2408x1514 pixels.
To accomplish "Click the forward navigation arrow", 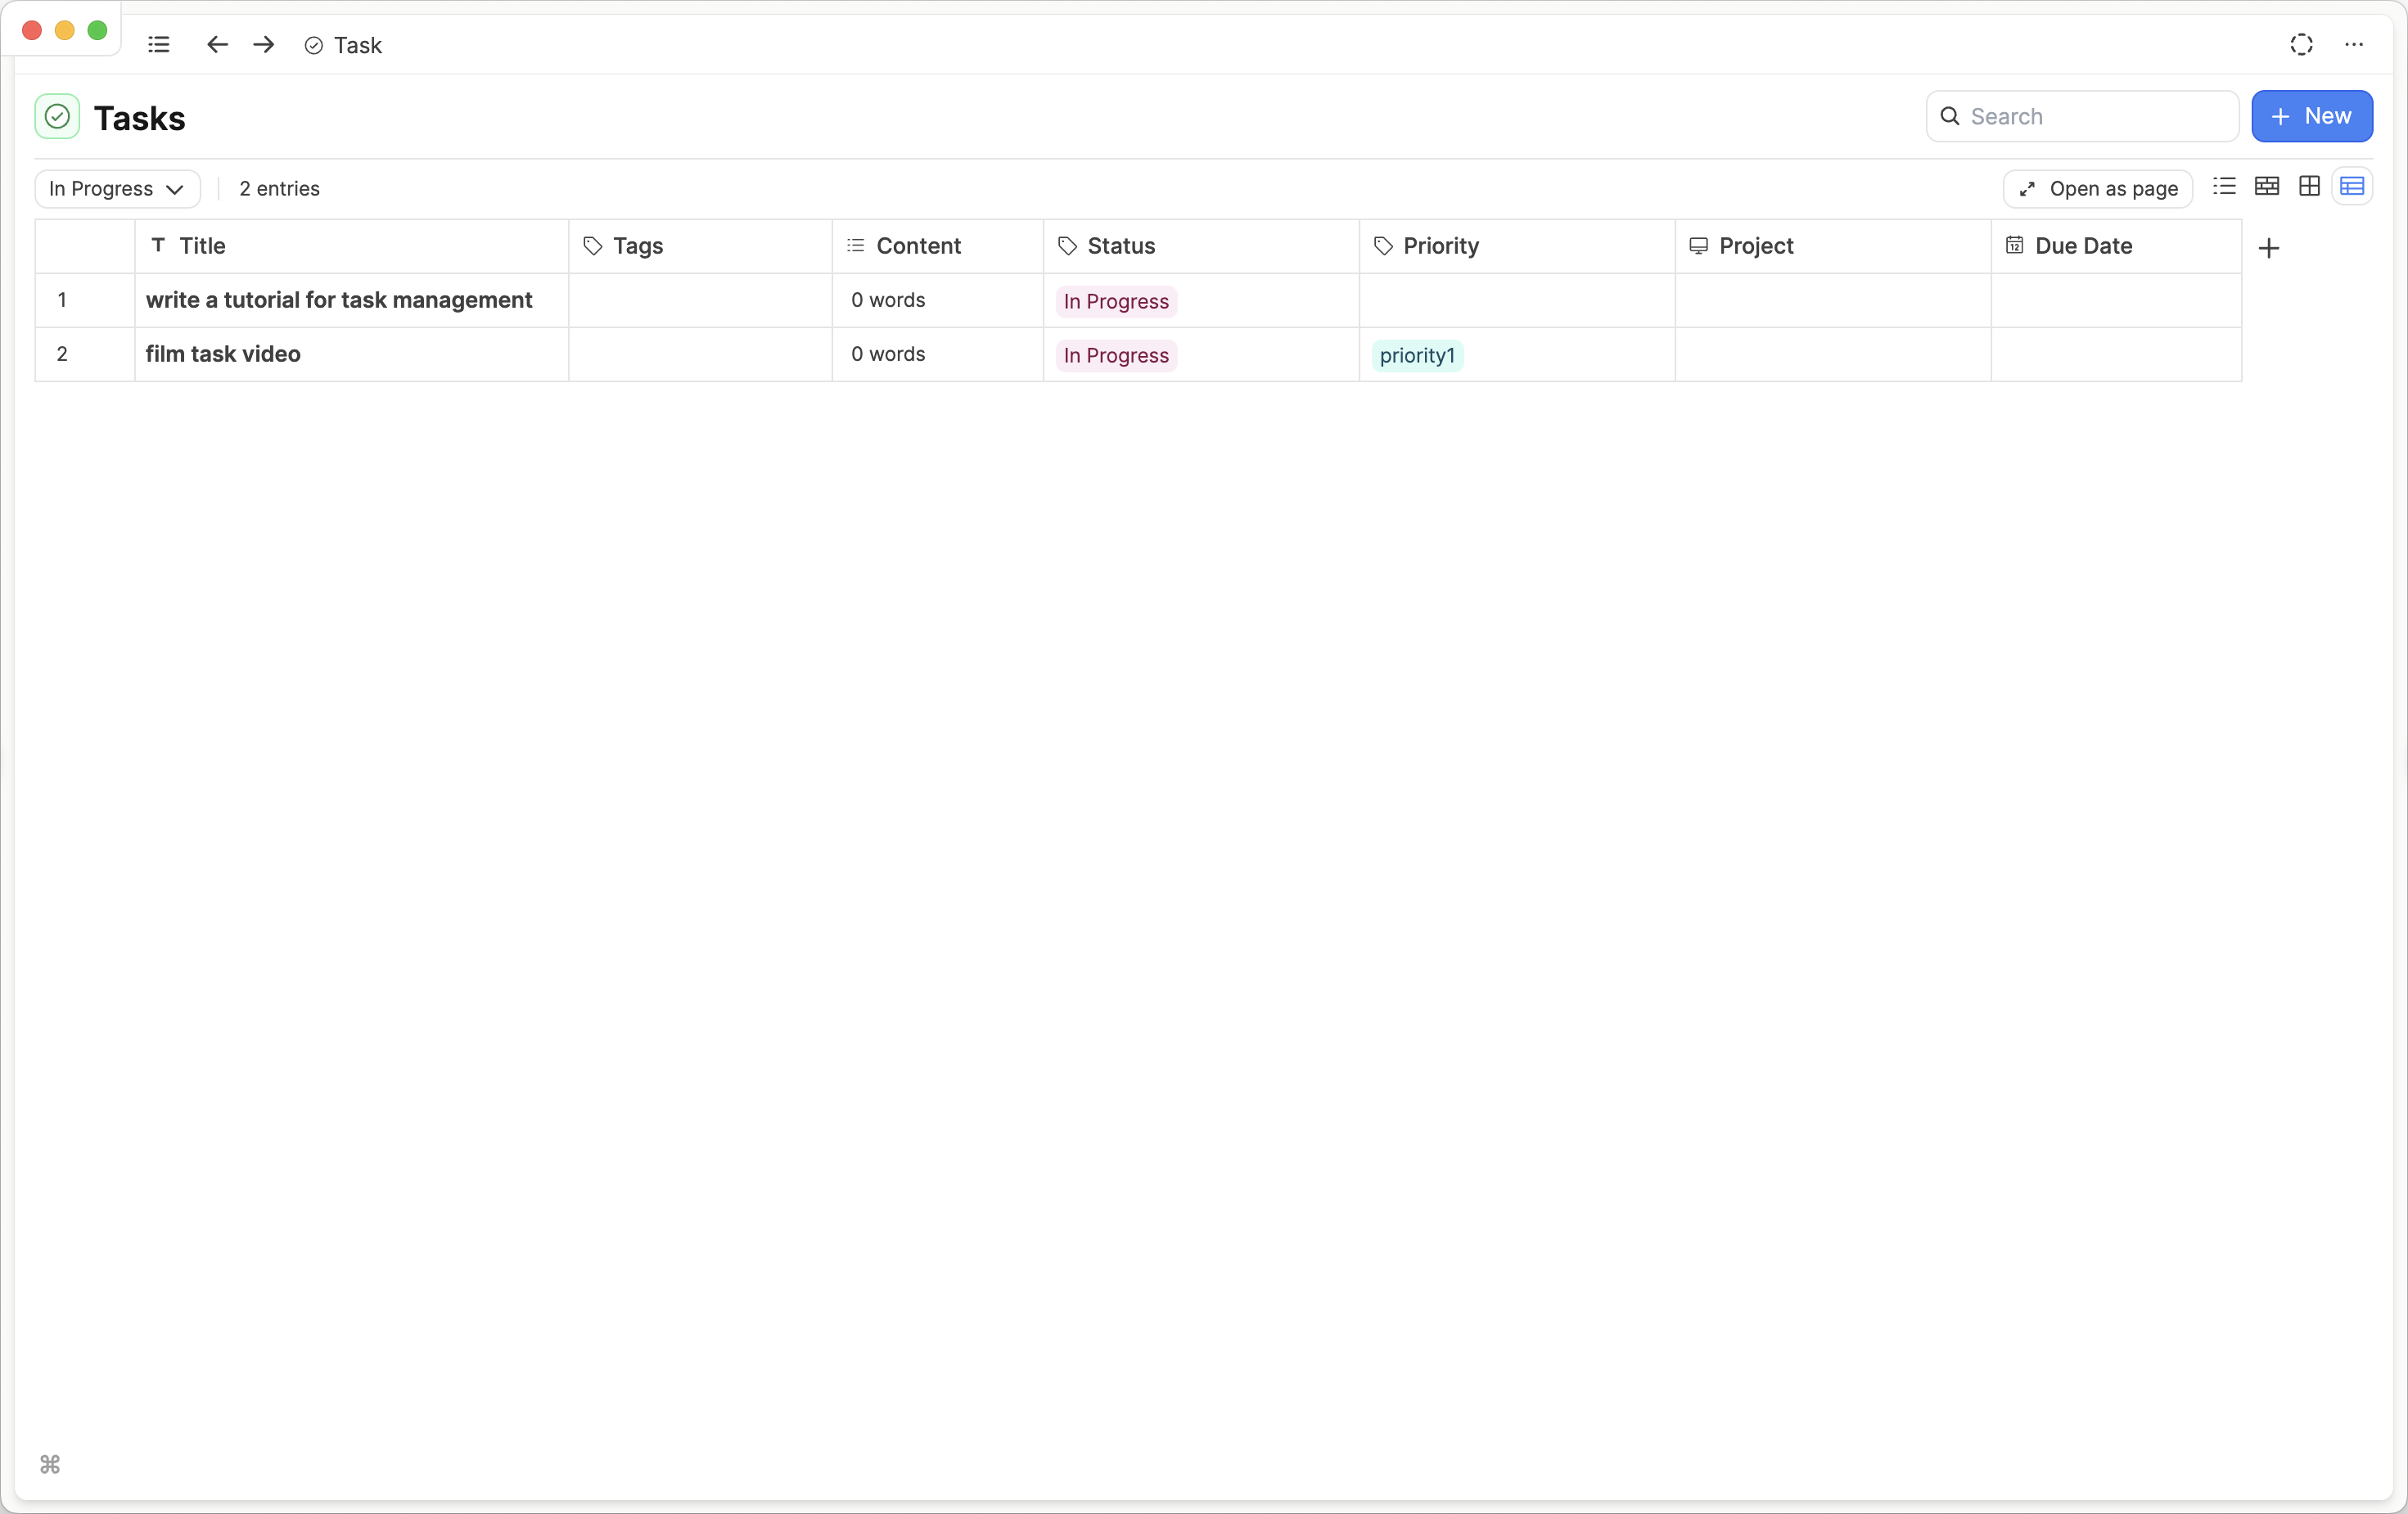I will 265,43.
